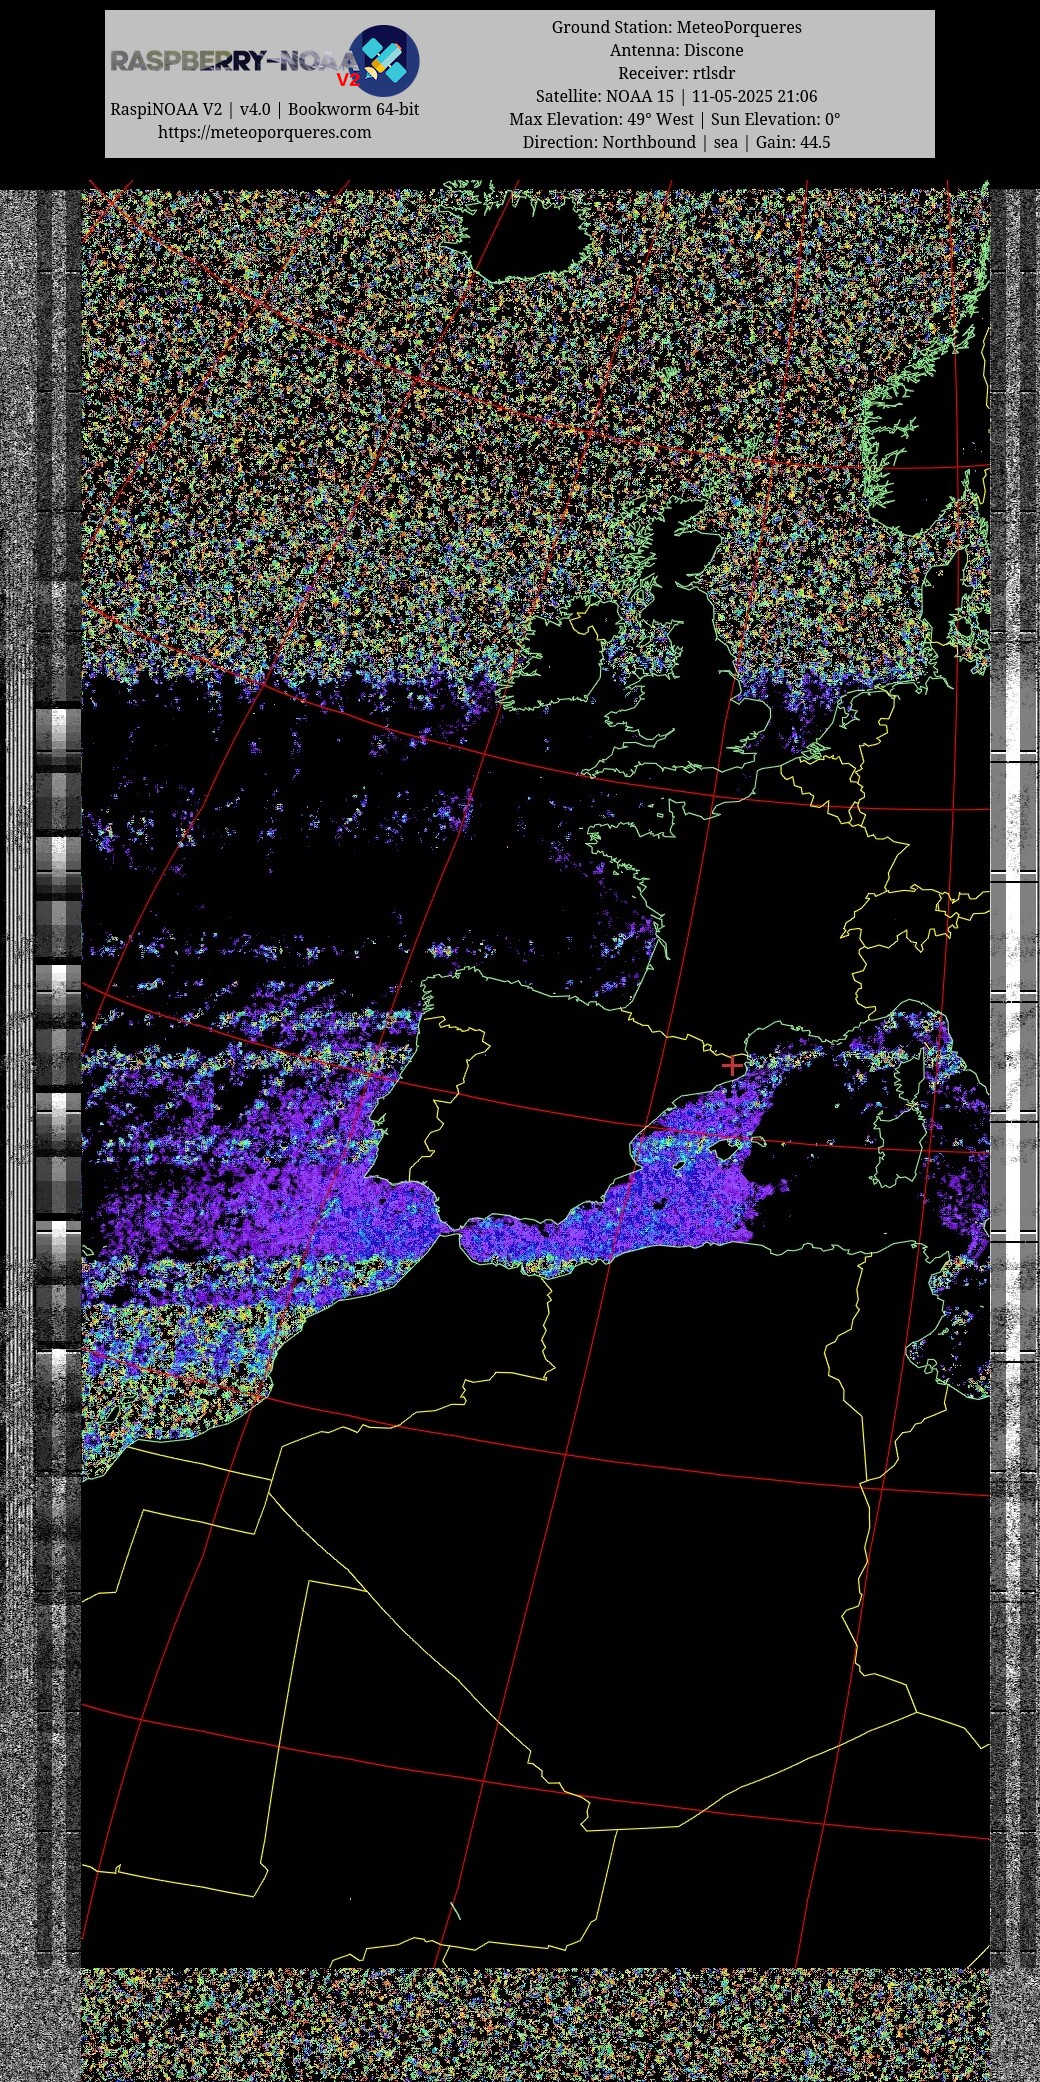Click the Raspberry-NOAA V2 logo
The height and width of the screenshot is (2082, 1040).
pos(265,61)
